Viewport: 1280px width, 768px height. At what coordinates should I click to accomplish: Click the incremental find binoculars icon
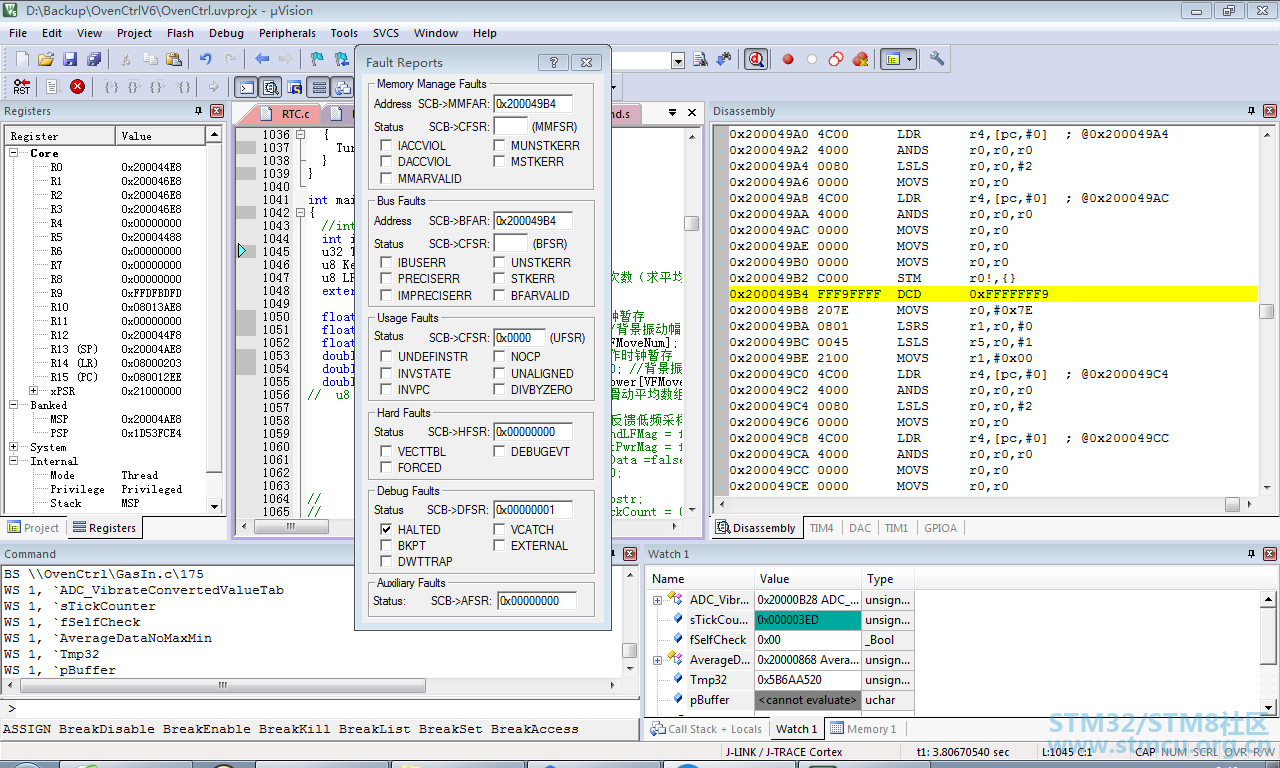click(723, 59)
